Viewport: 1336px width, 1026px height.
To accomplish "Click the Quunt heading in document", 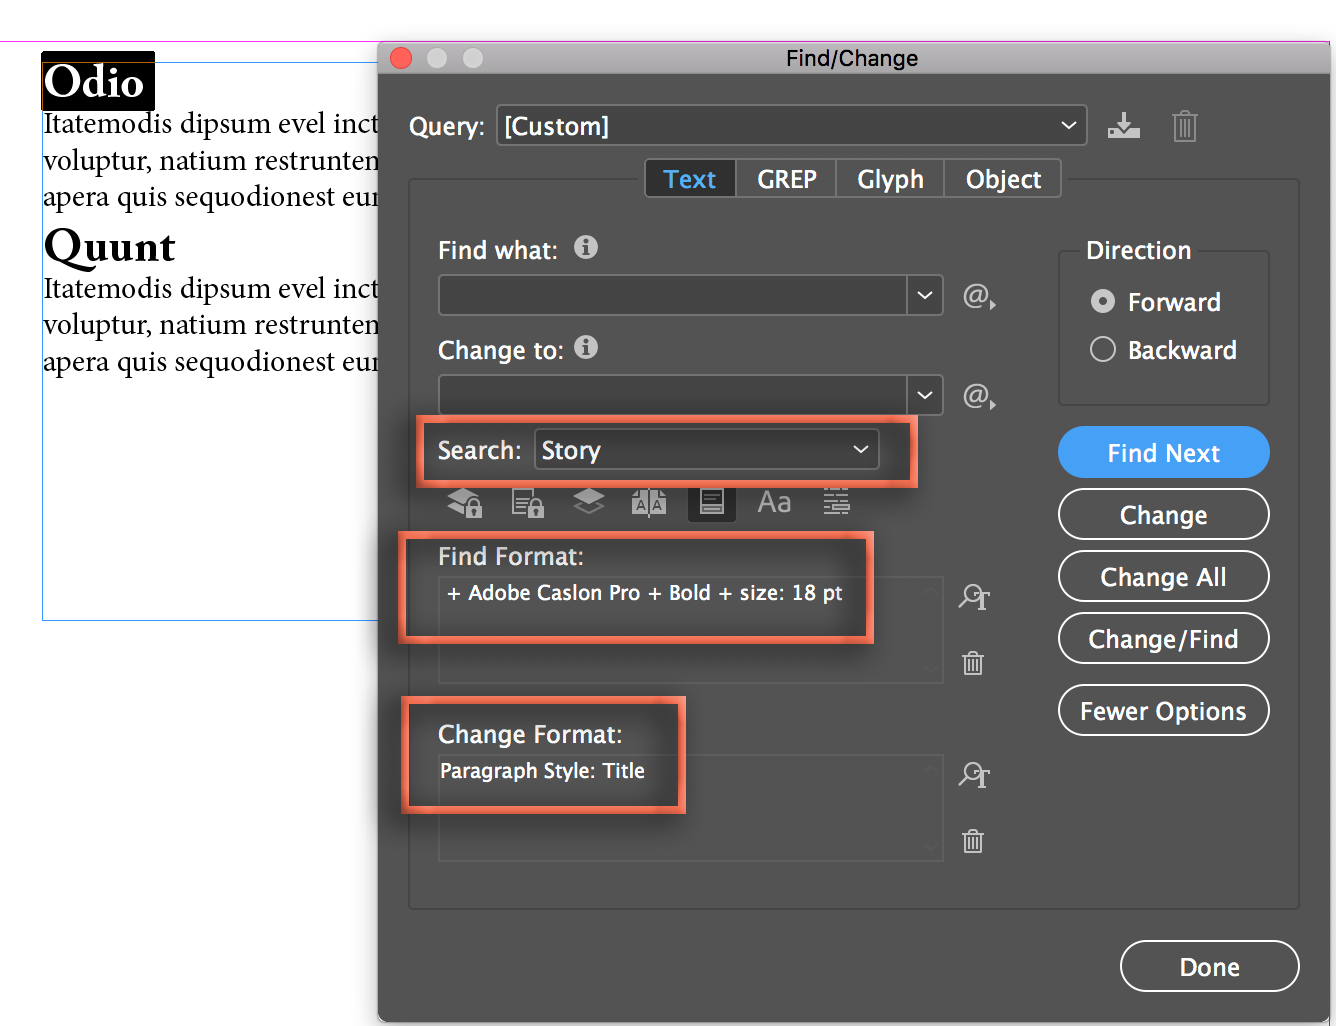I will 110,246.
